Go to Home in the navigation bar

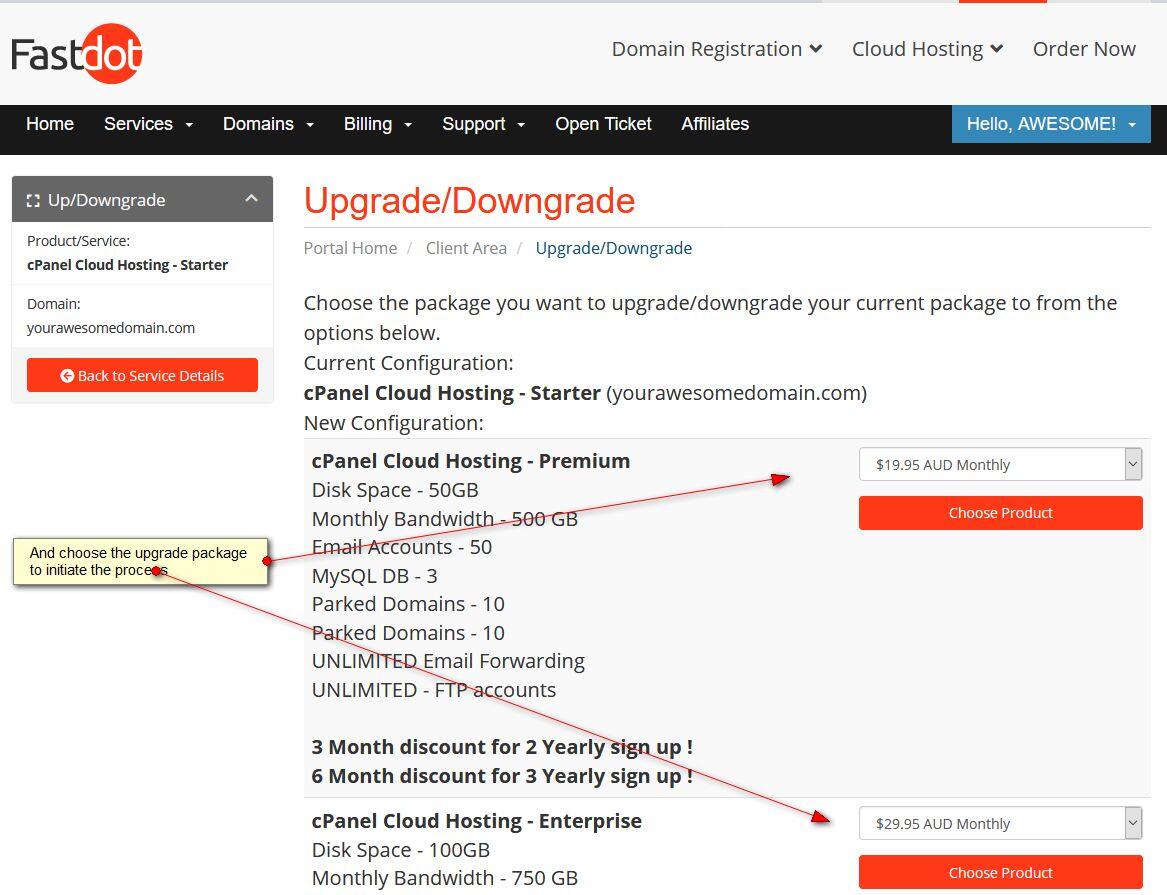50,123
